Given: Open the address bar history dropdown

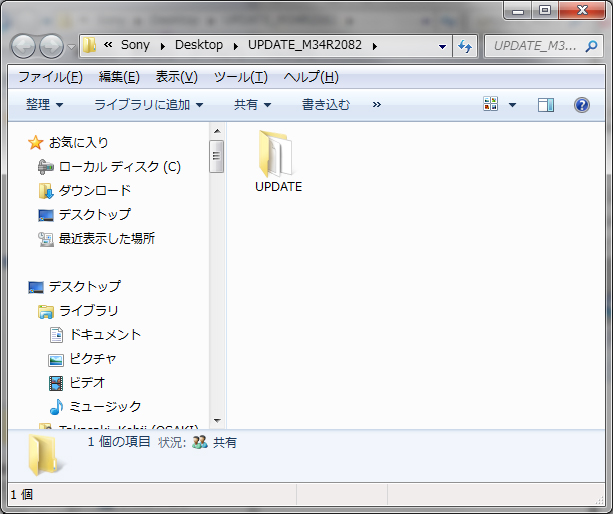Looking at the screenshot, I should [443, 46].
